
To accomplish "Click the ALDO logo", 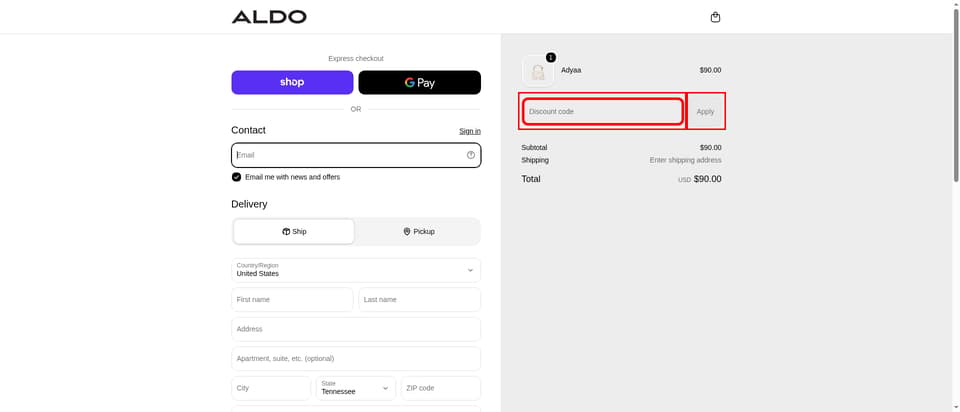I will tap(269, 17).
